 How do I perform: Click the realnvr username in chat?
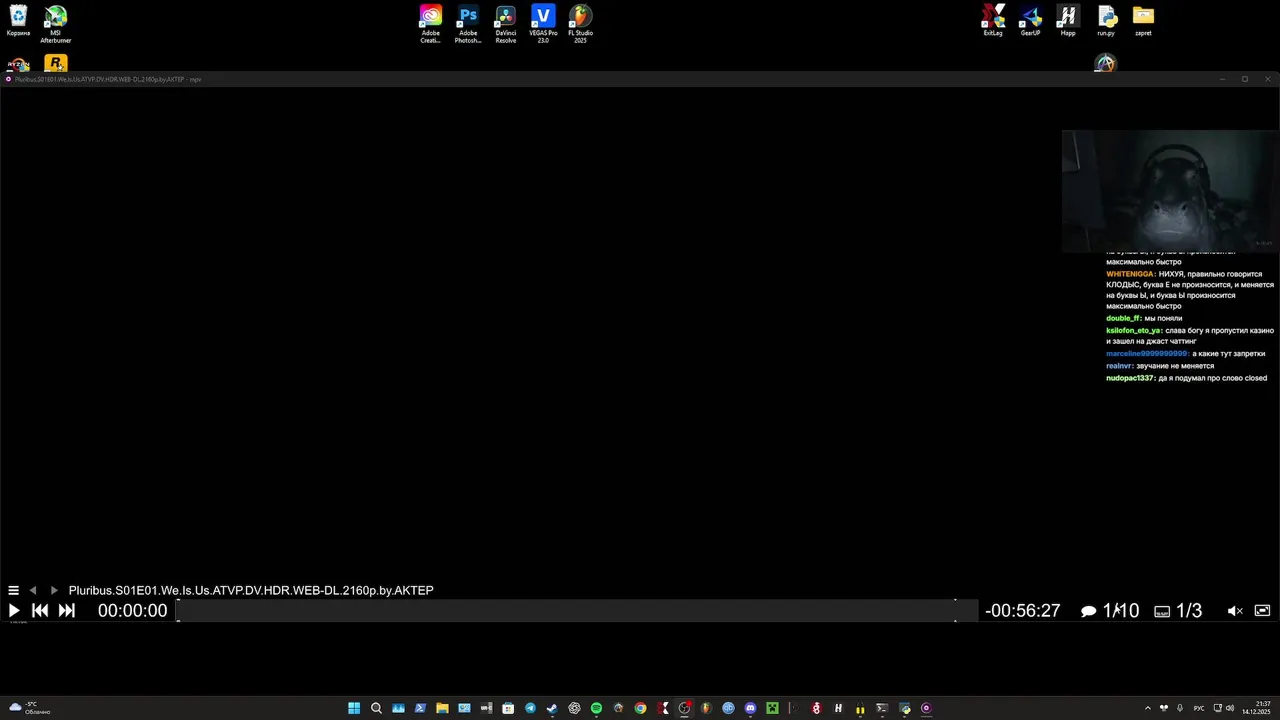(x=1120, y=366)
